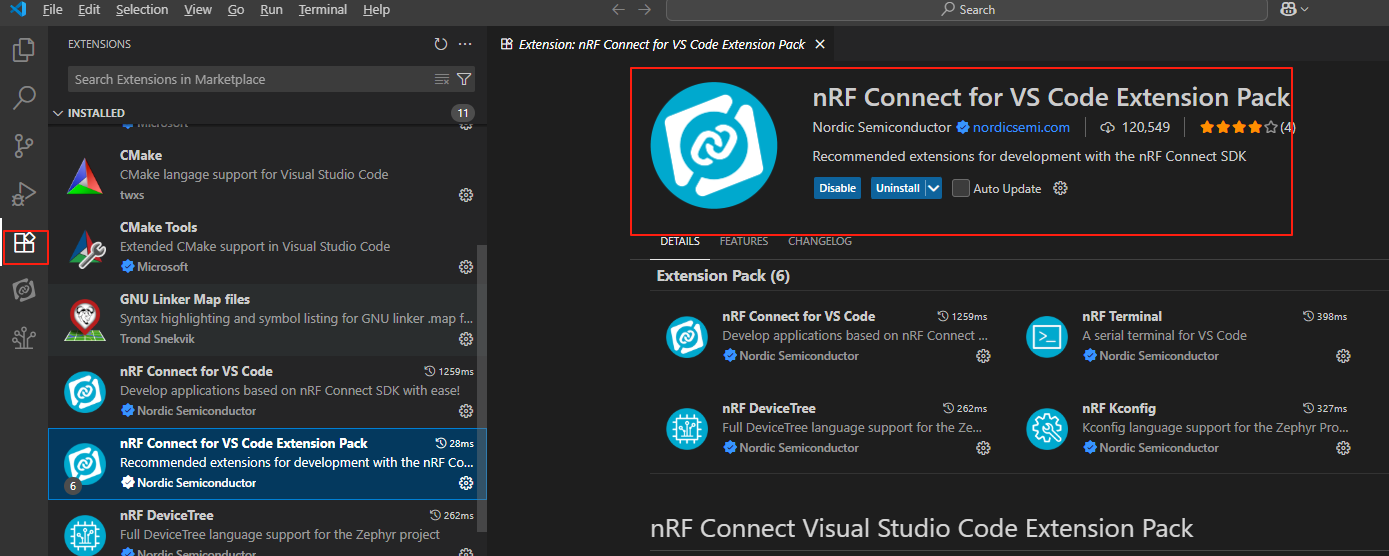Open manage gear for GNU Linker Map files
This screenshot has height=556, width=1389.
tap(466, 339)
